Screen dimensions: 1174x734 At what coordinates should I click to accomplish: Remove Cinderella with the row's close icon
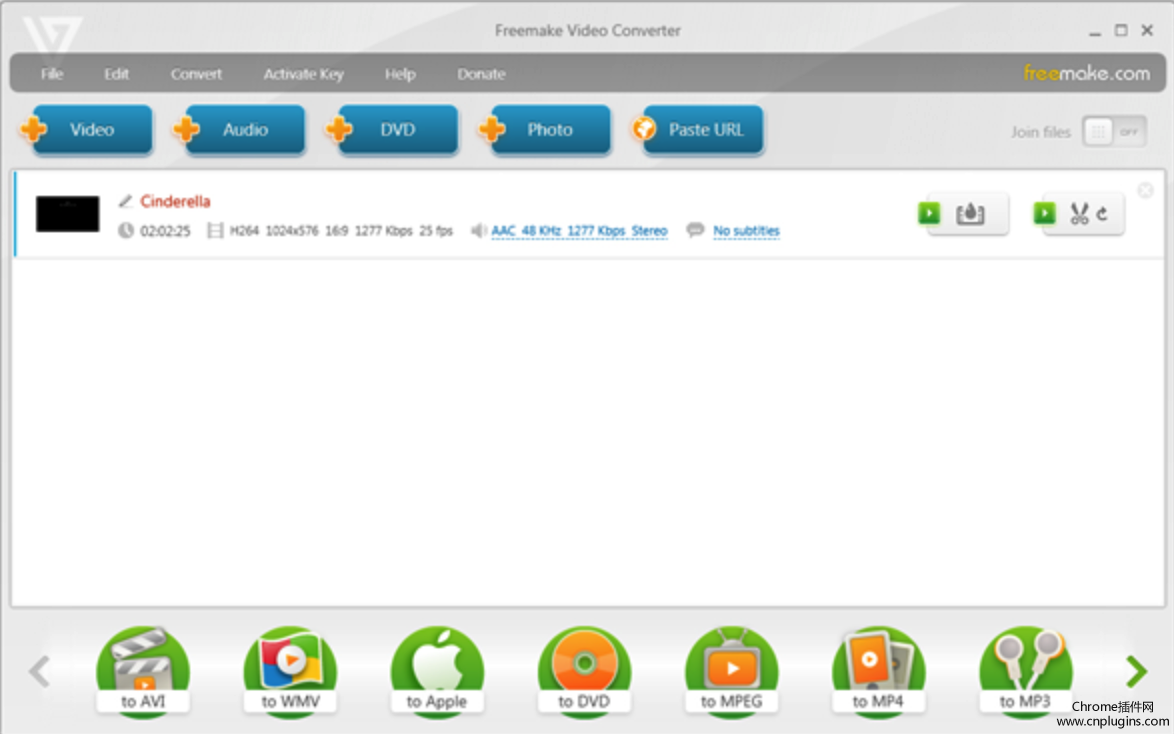[x=1145, y=190]
